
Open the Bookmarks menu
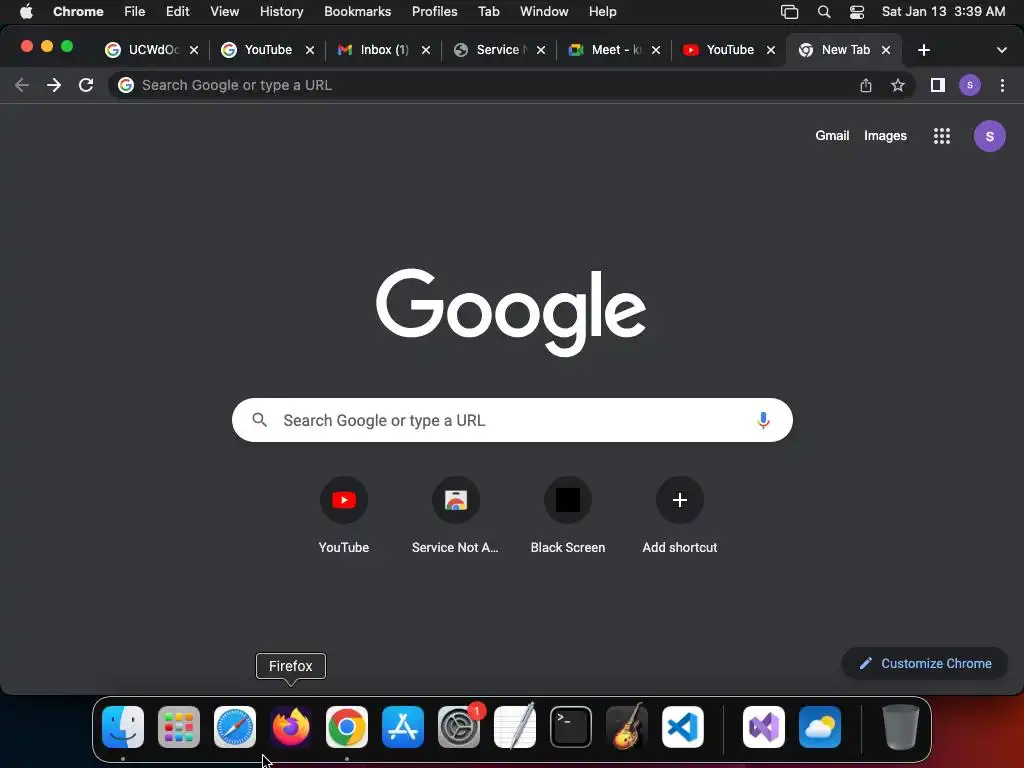pos(357,12)
